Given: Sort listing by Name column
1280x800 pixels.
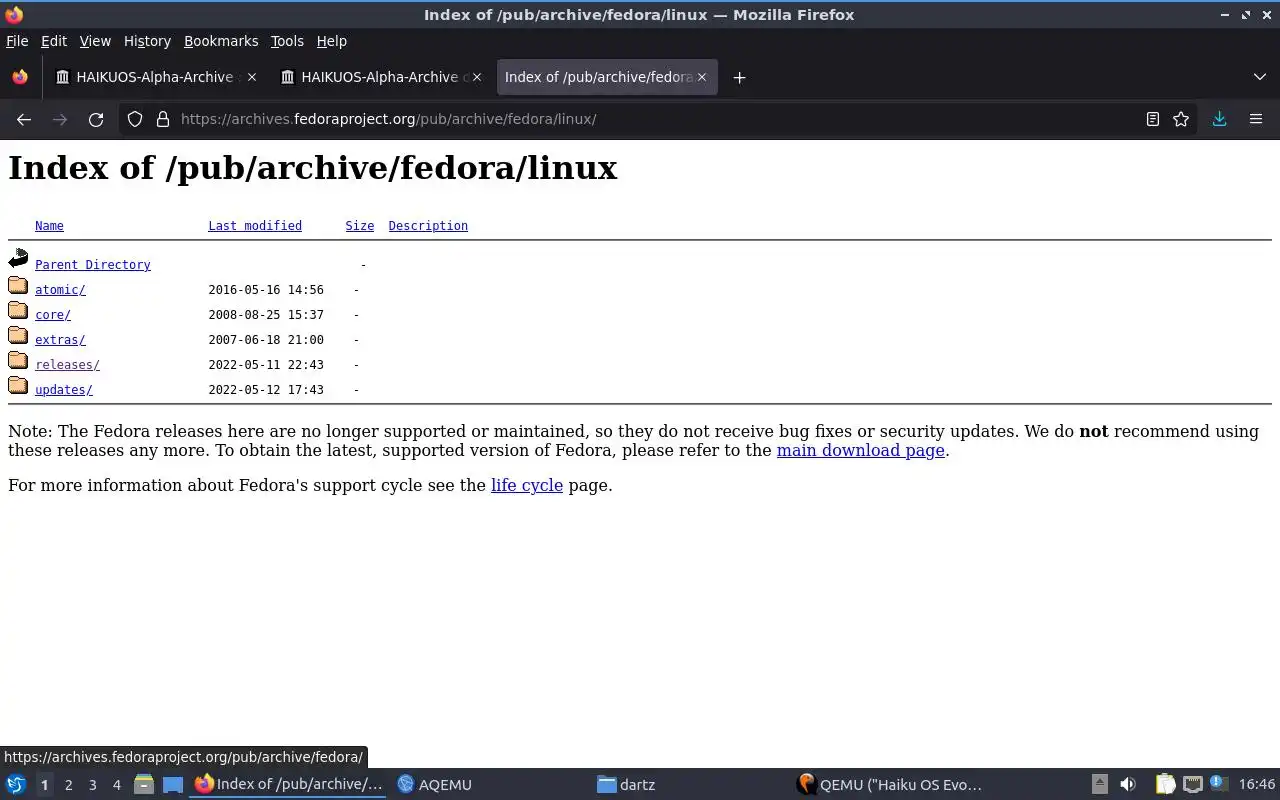Looking at the screenshot, I should coord(49,226).
